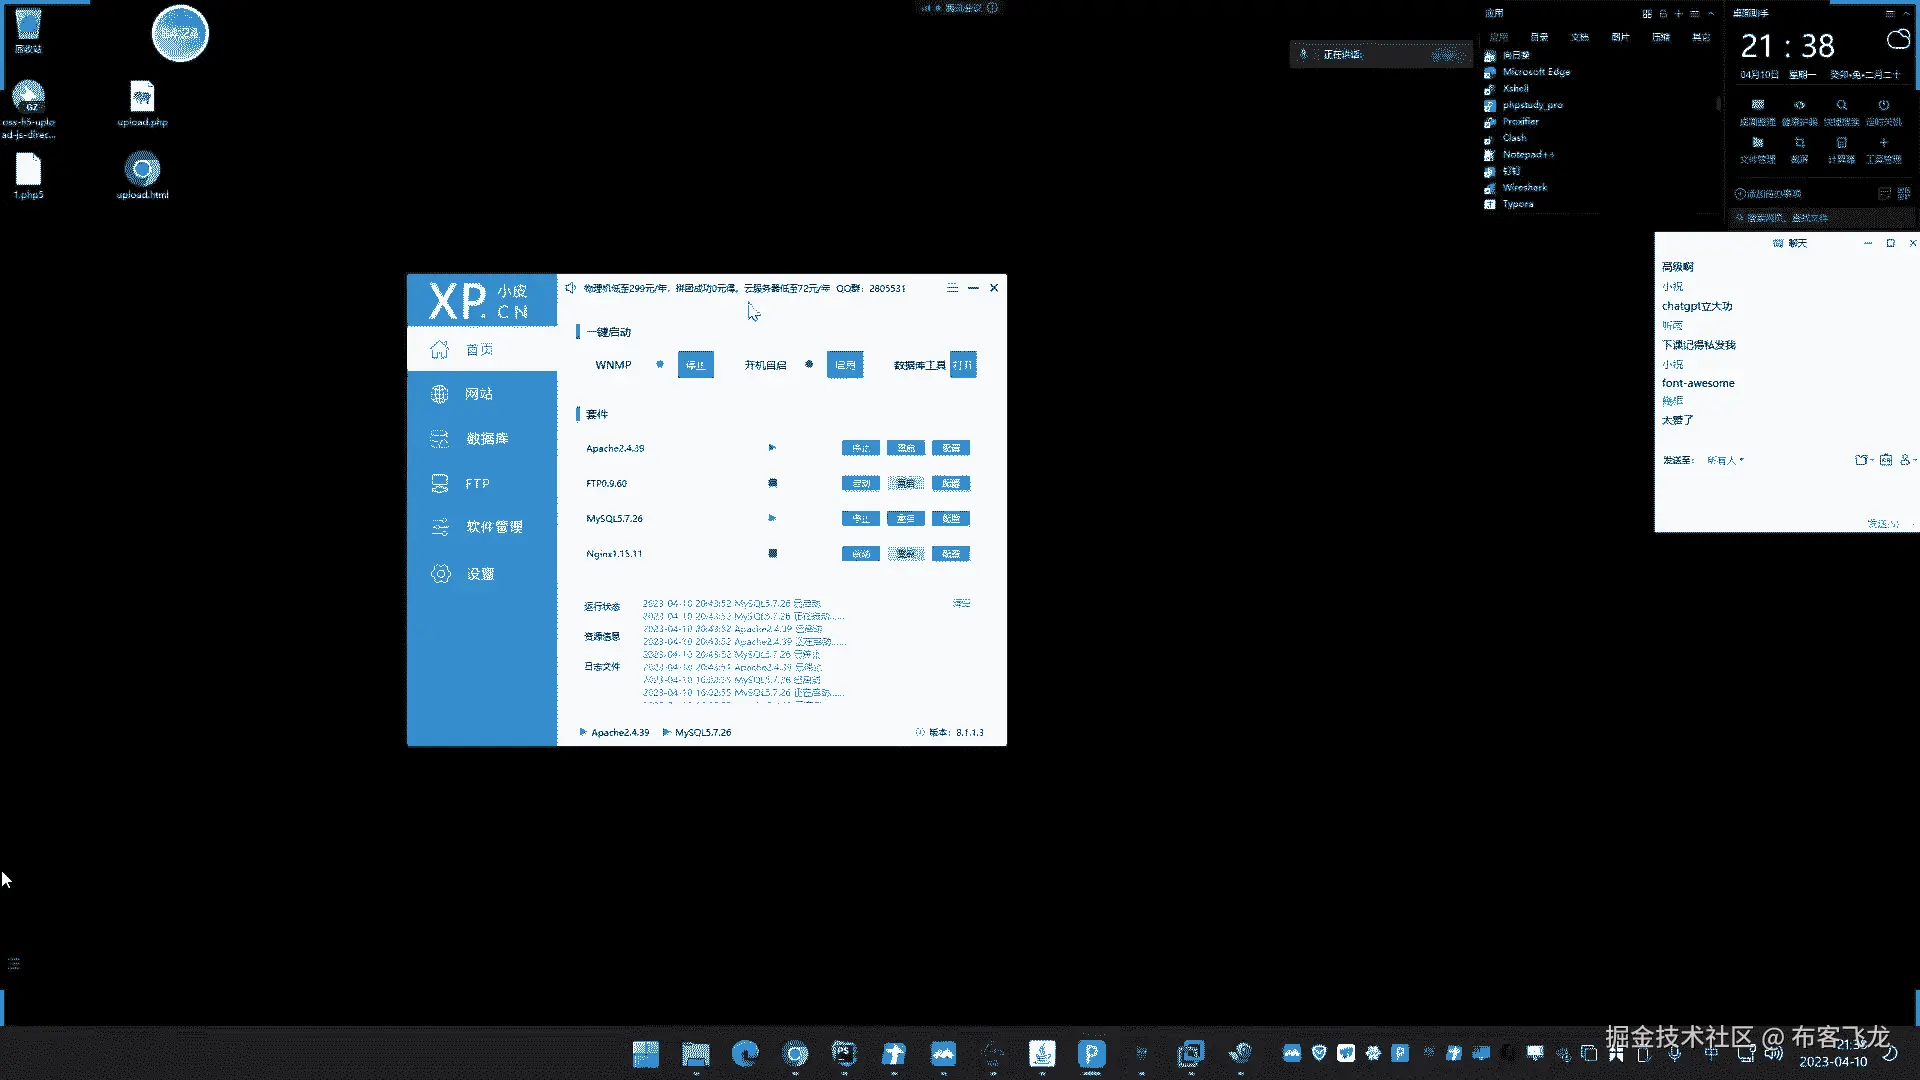Collapse the 应用 panel with chevron

1711,14
